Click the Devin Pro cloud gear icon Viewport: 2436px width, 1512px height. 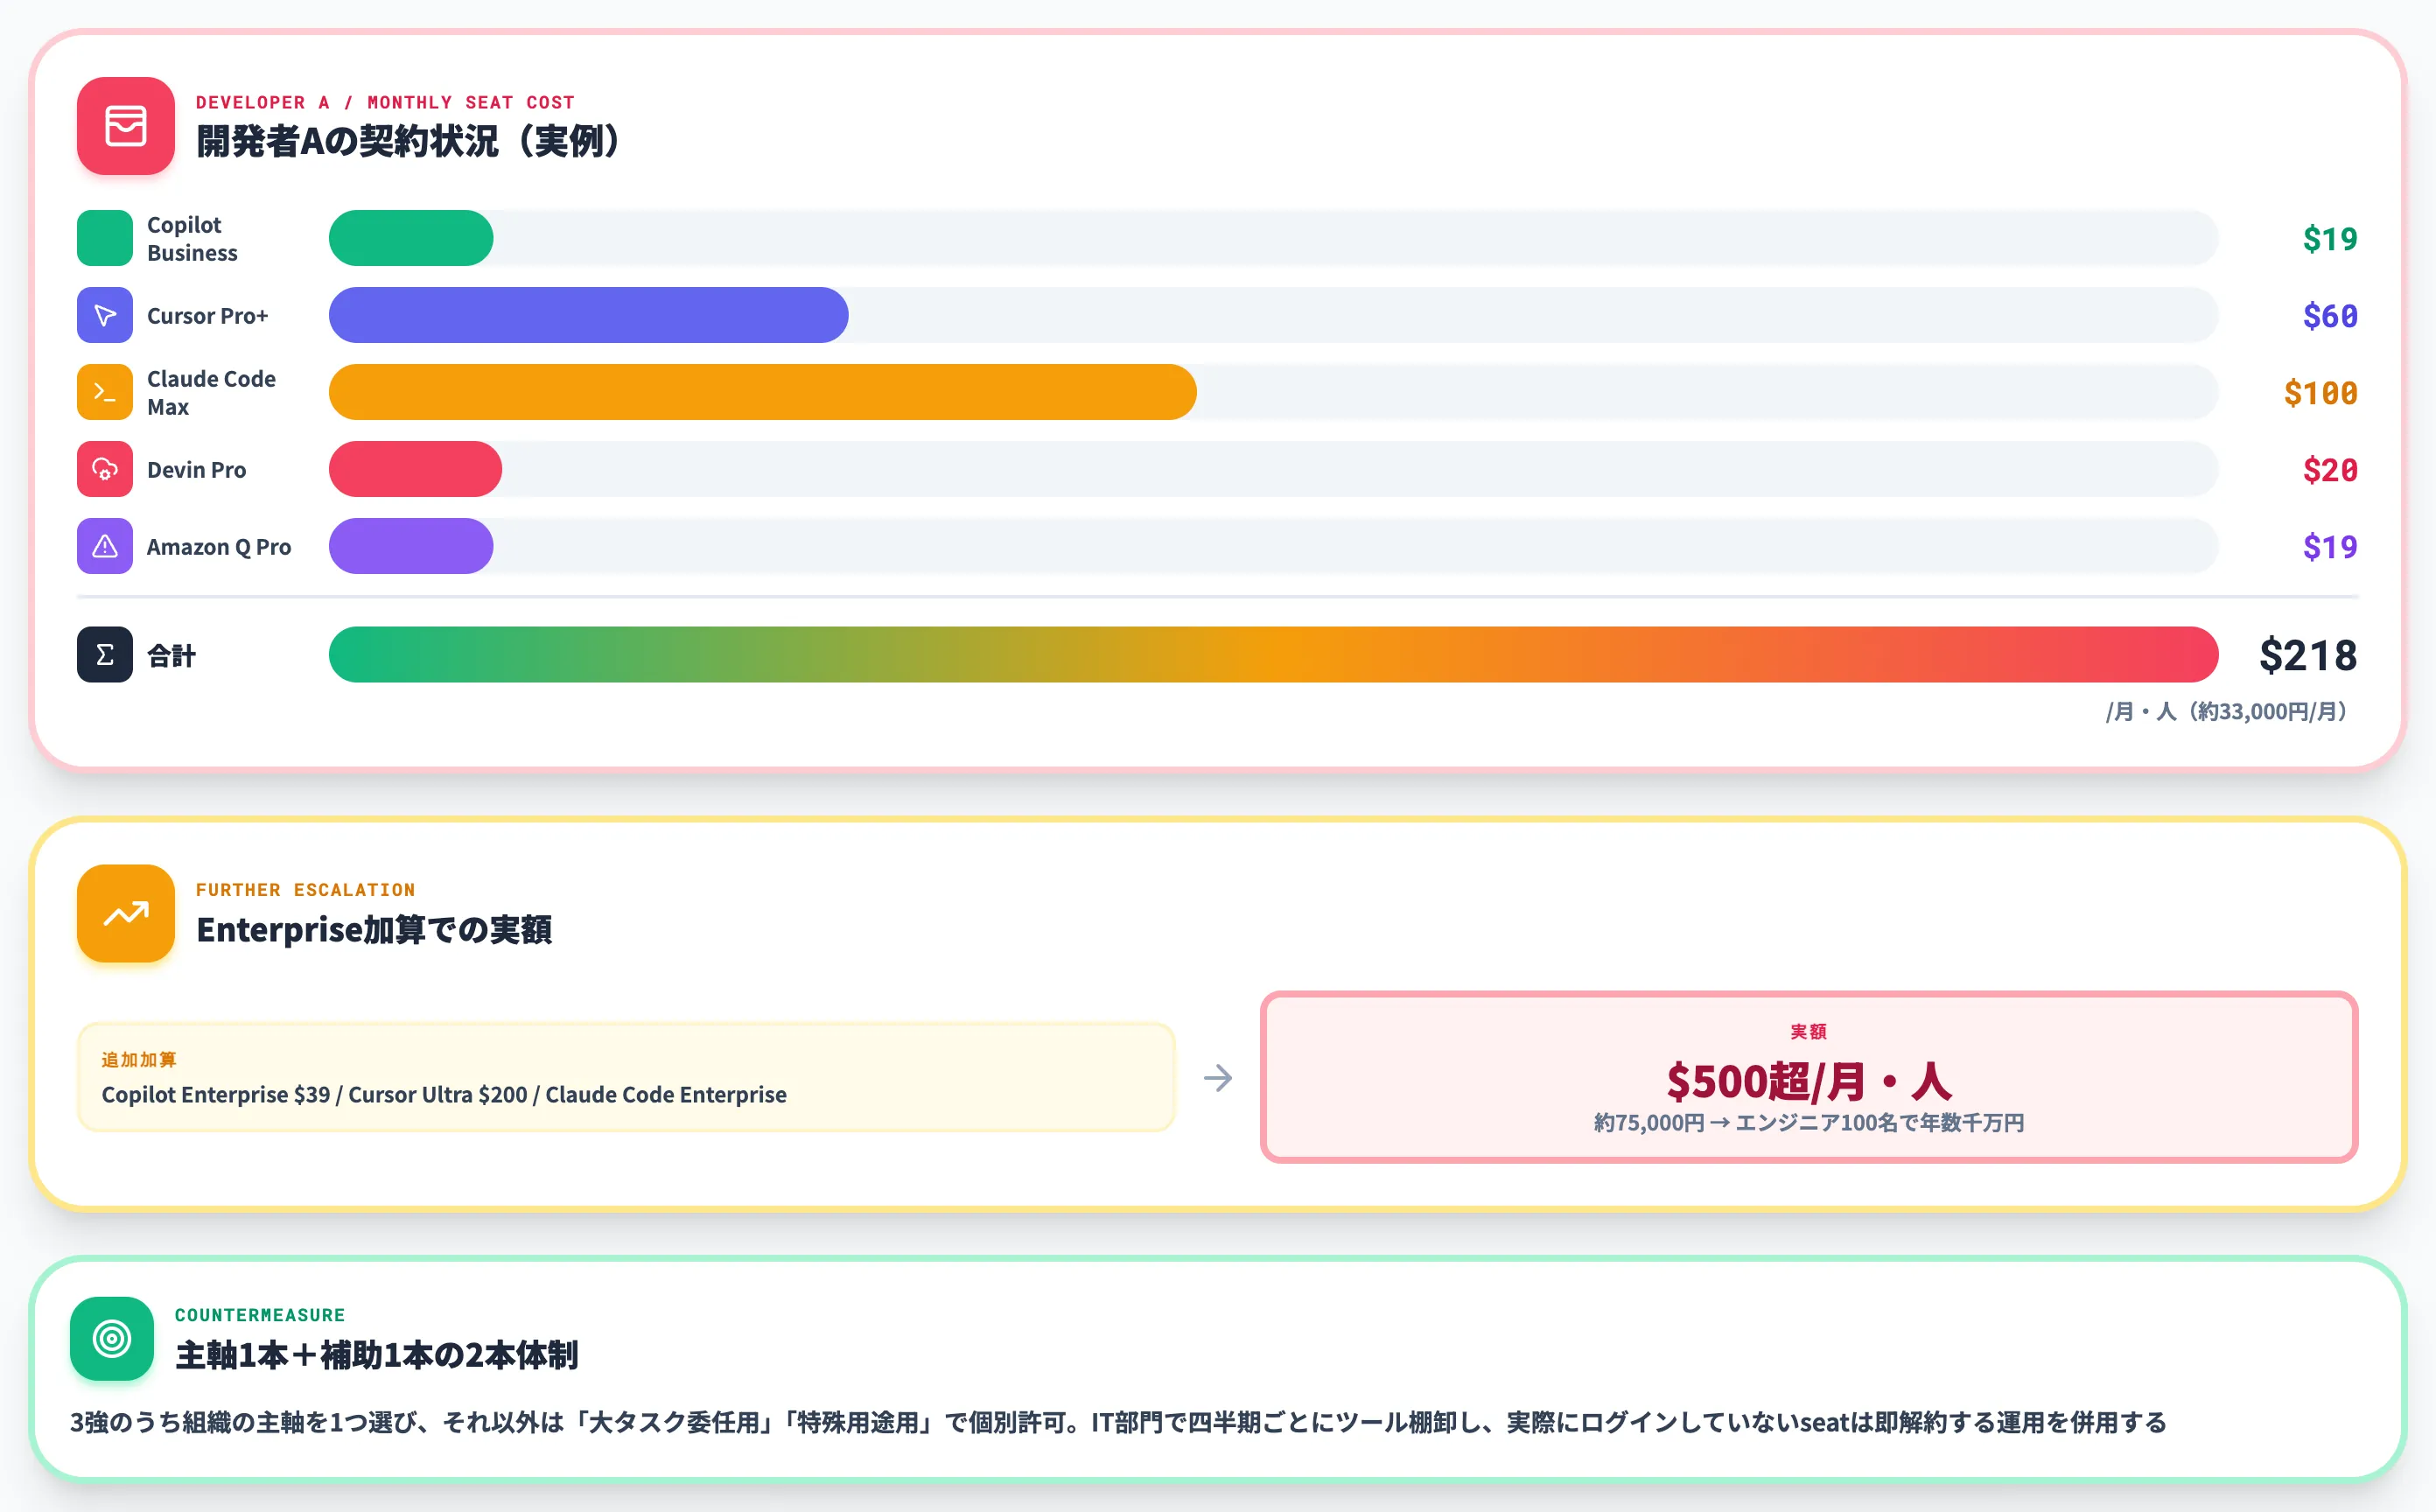click(x=105, y=469)
